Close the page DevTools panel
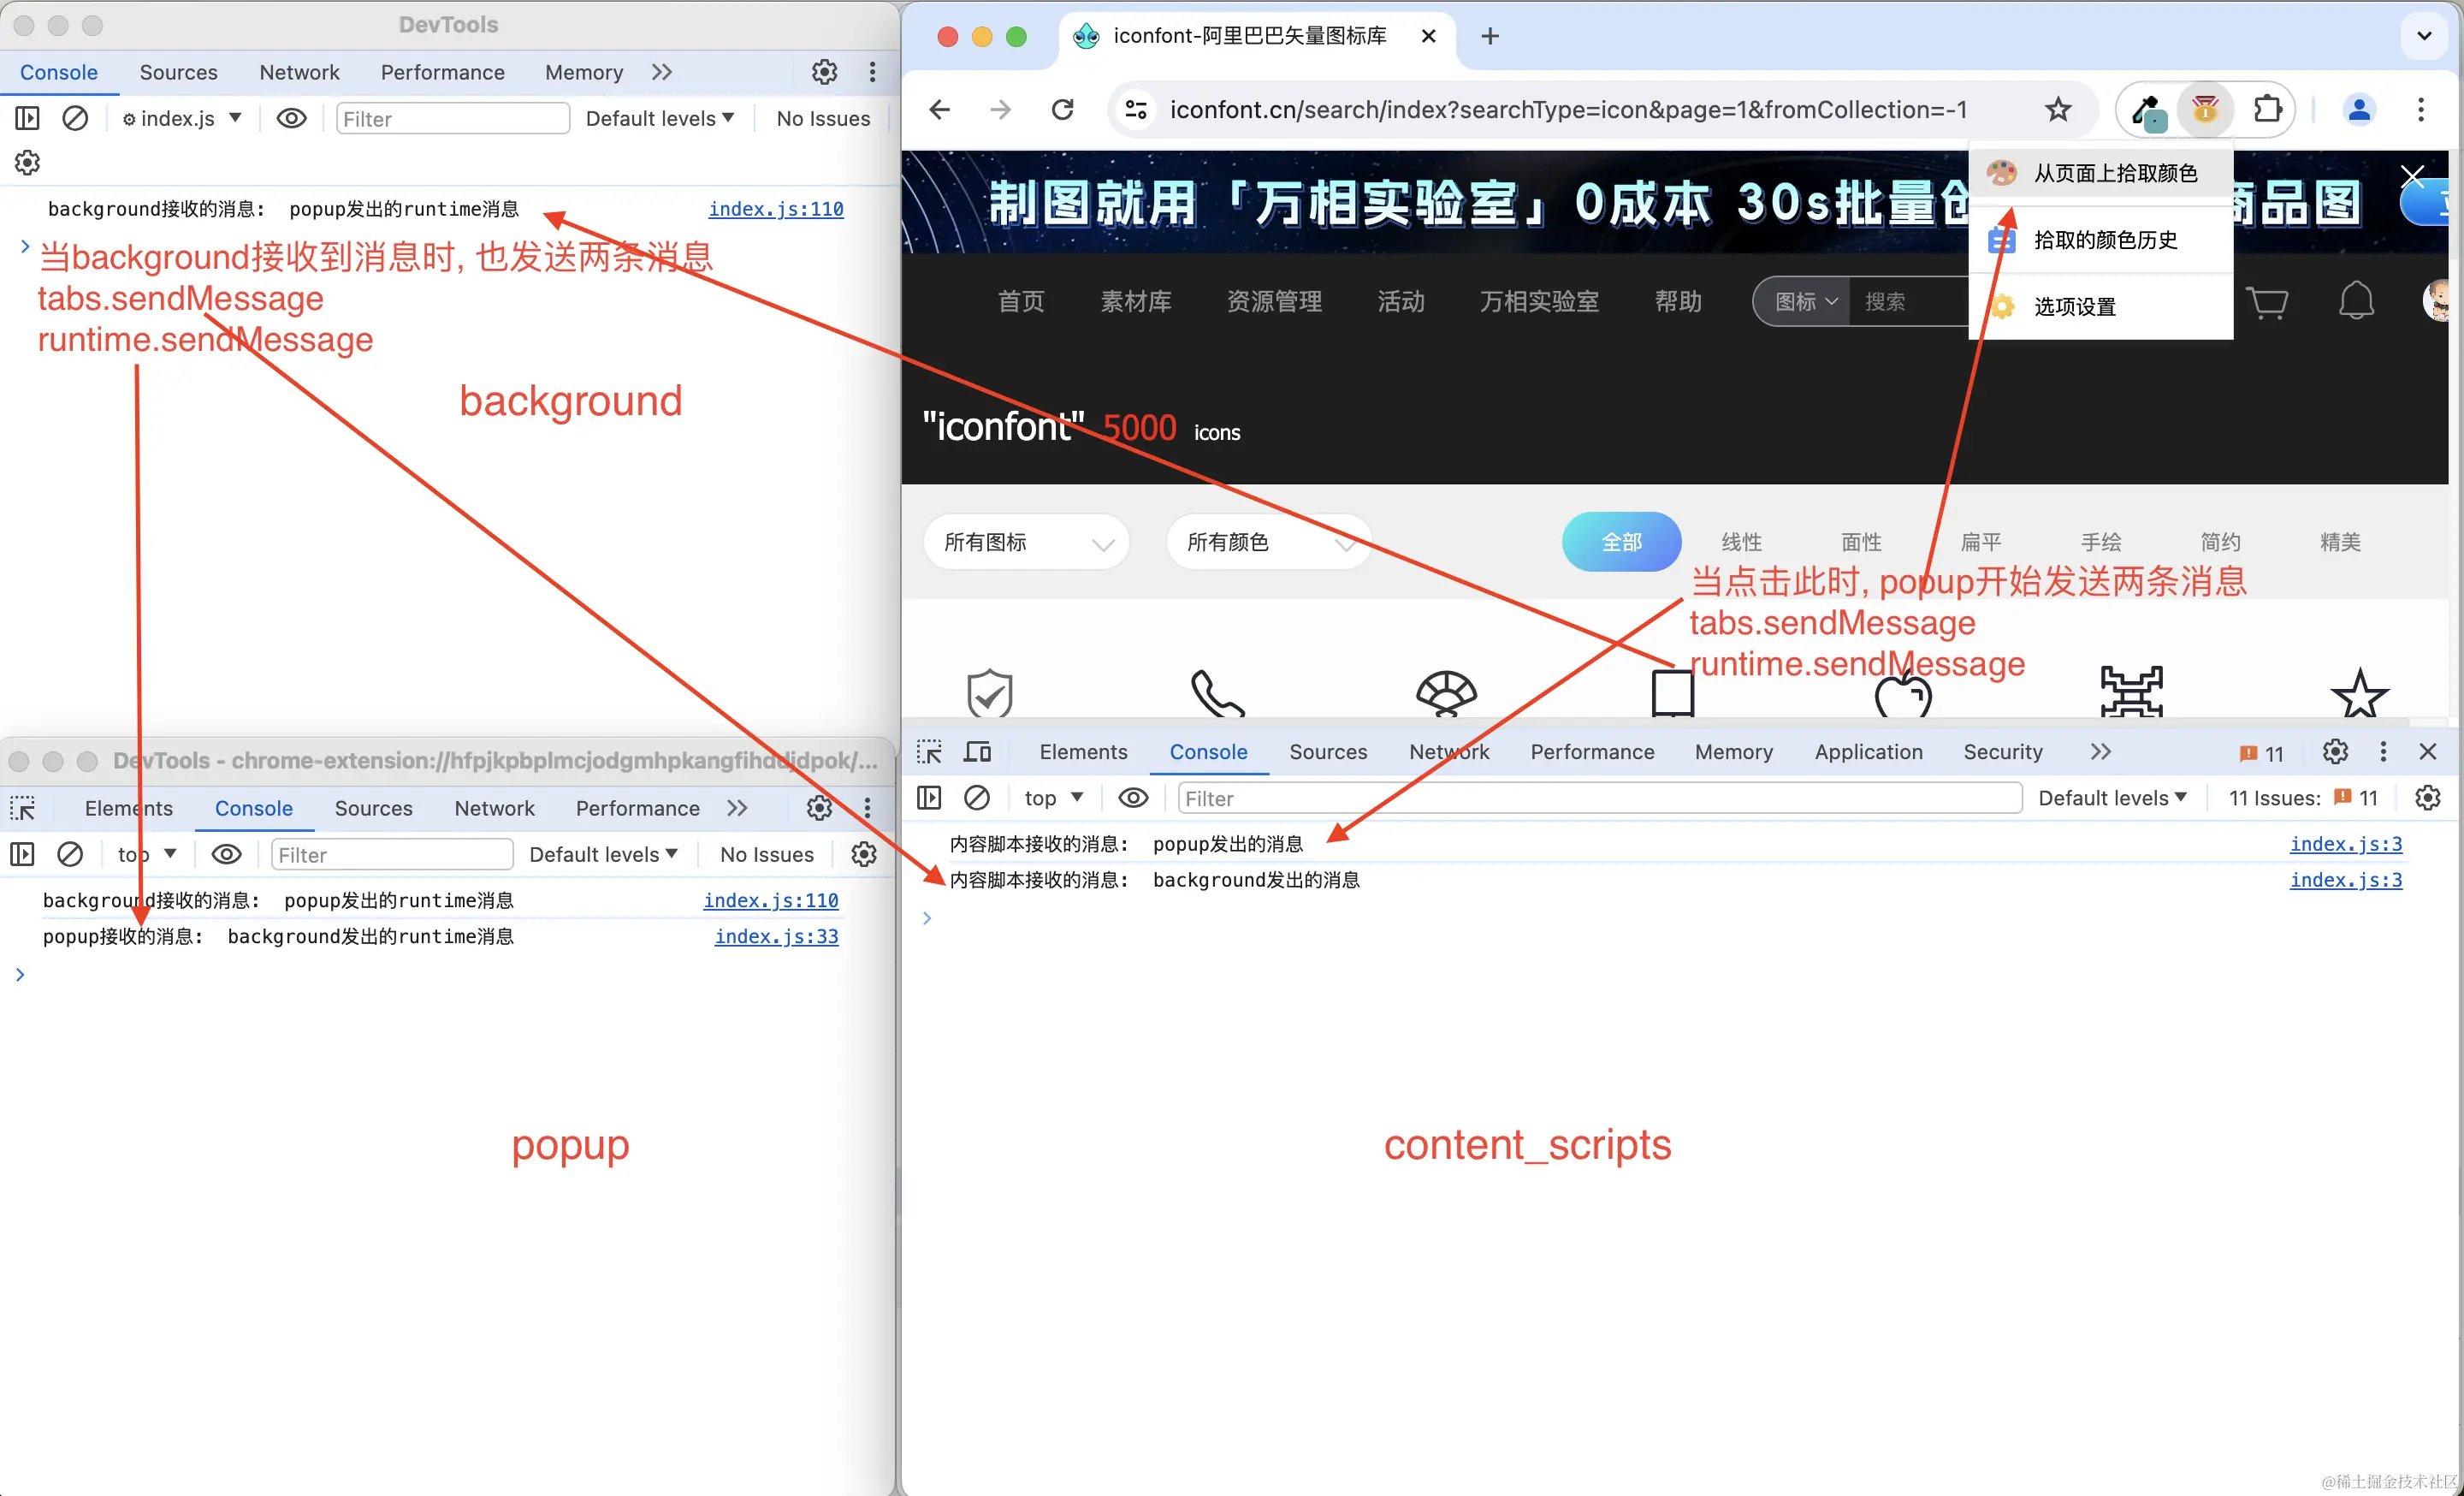Viewport: 2464px width, 1496px height. 2427,752
